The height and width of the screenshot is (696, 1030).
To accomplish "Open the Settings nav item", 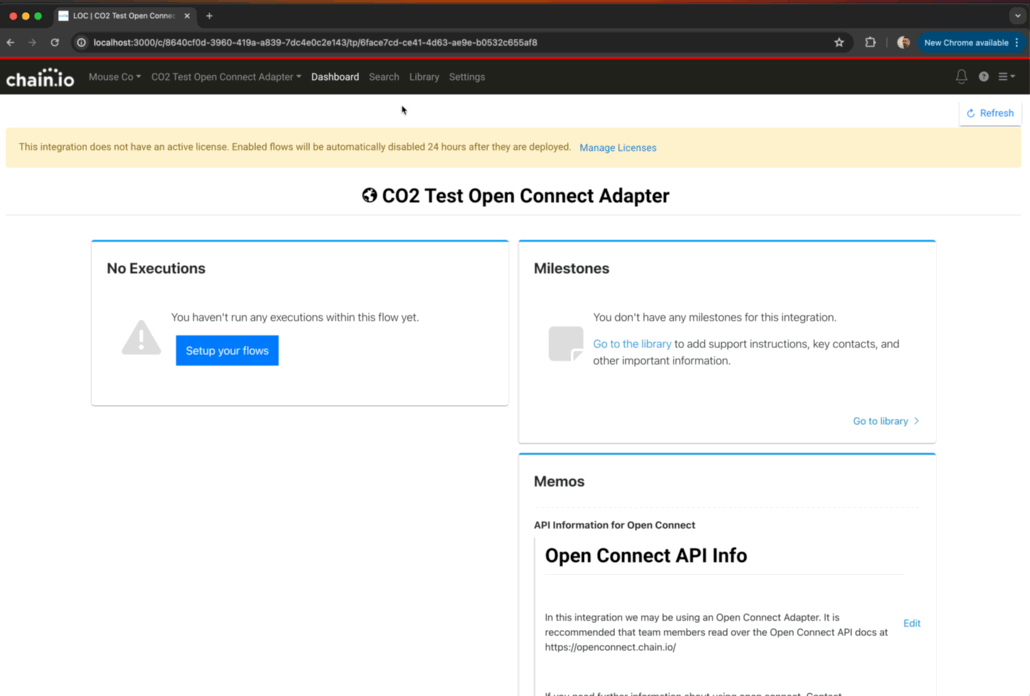I will 467,77.
